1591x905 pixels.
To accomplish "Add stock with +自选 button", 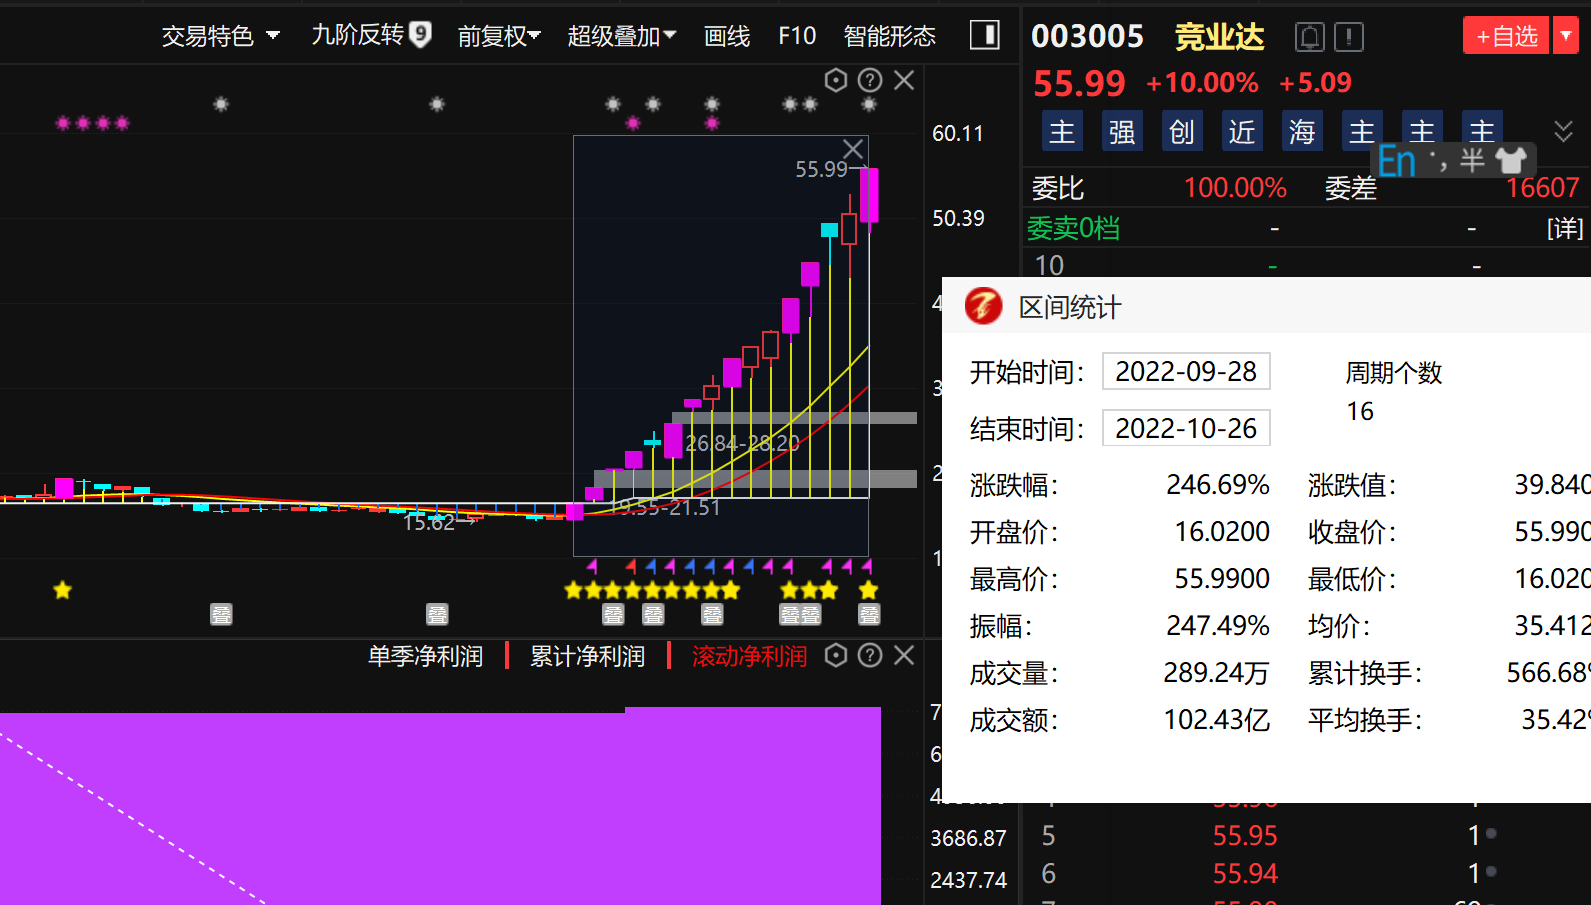I will (1506, 36).
